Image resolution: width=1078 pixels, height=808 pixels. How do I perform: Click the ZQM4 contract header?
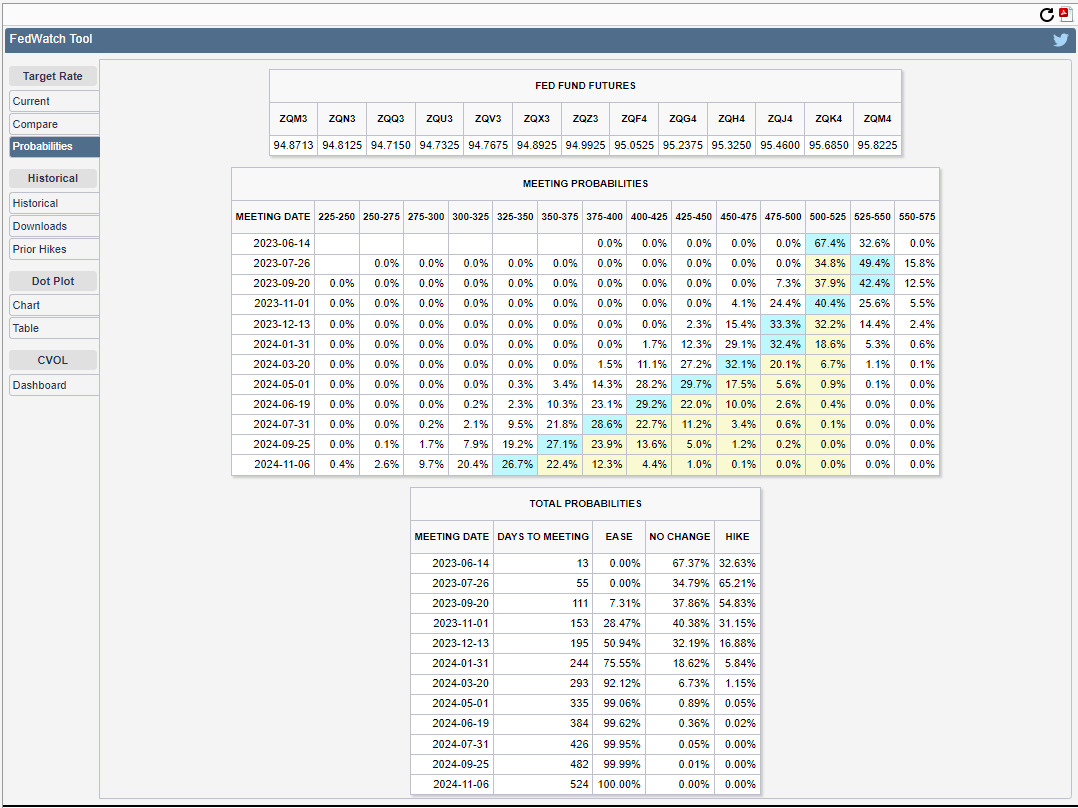point(877,119)
